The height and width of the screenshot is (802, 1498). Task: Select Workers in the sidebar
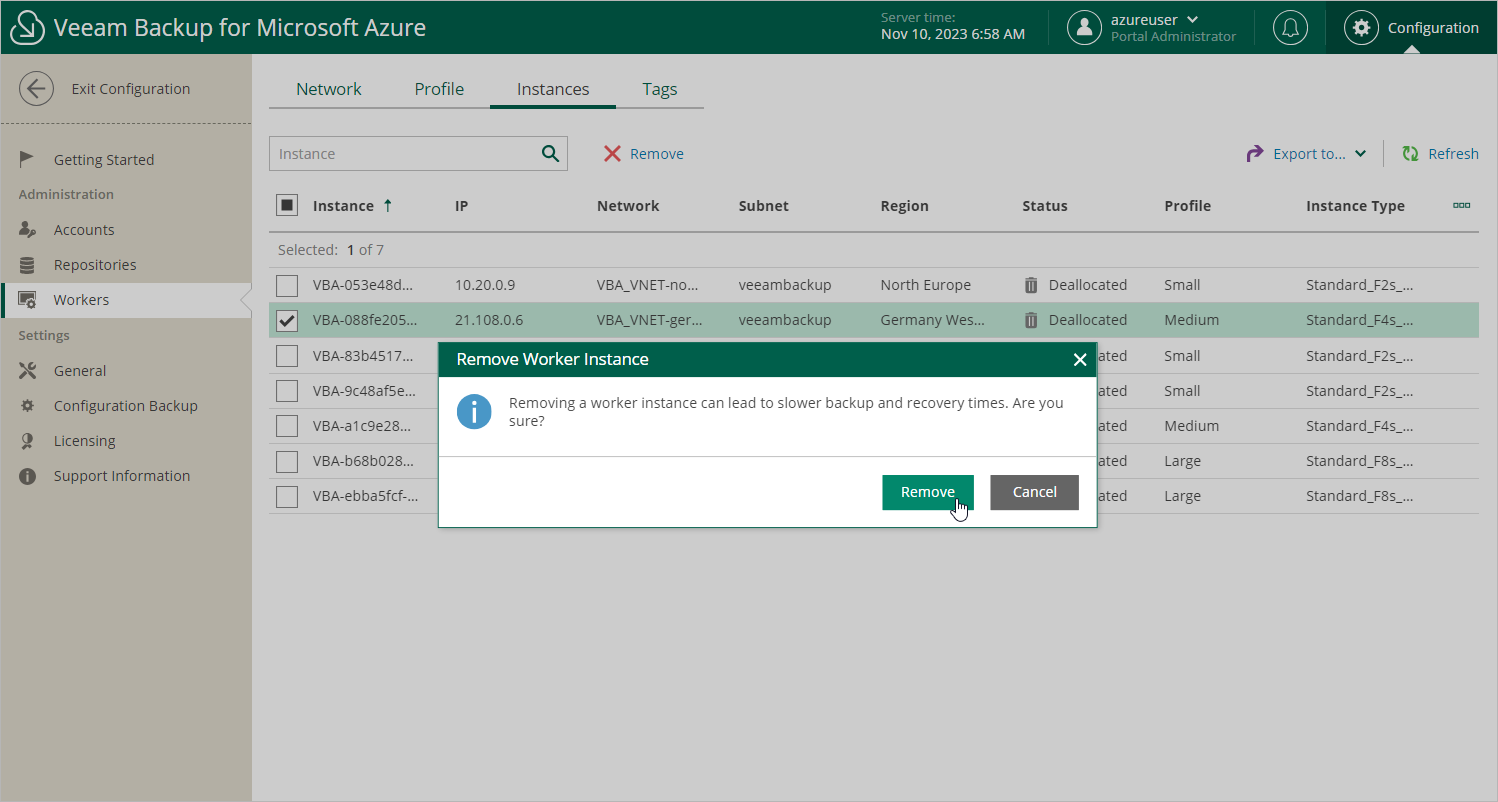(81, 300)
